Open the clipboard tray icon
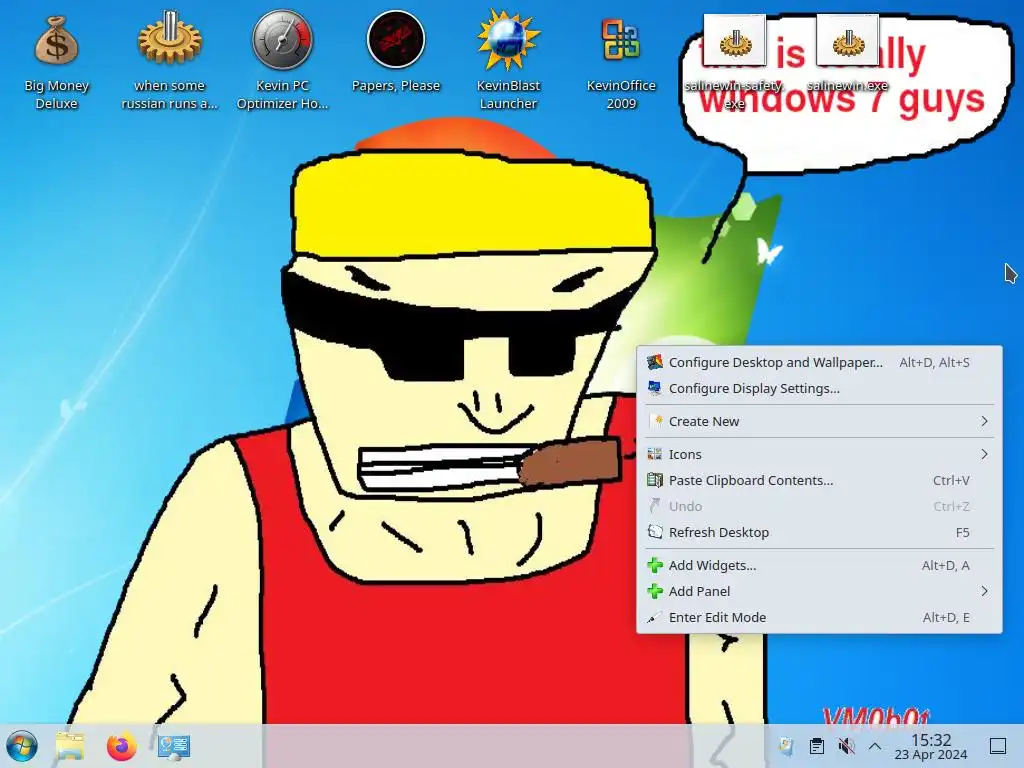The height and width of the screenshot is (768, 1024). click(x=816, y=746)
